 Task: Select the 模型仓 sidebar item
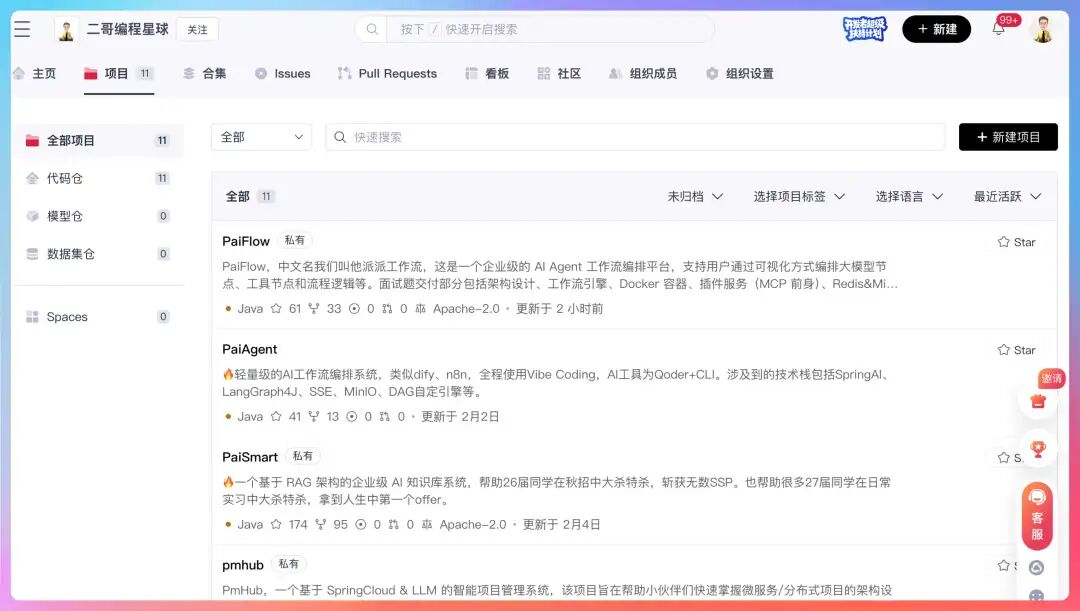coord(63,216)
